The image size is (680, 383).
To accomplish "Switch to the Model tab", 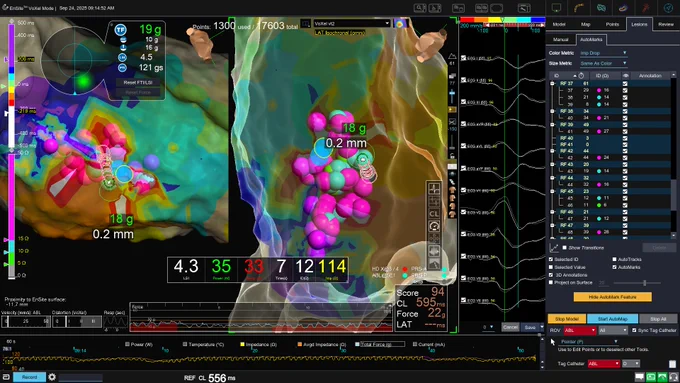I will 559,24.
